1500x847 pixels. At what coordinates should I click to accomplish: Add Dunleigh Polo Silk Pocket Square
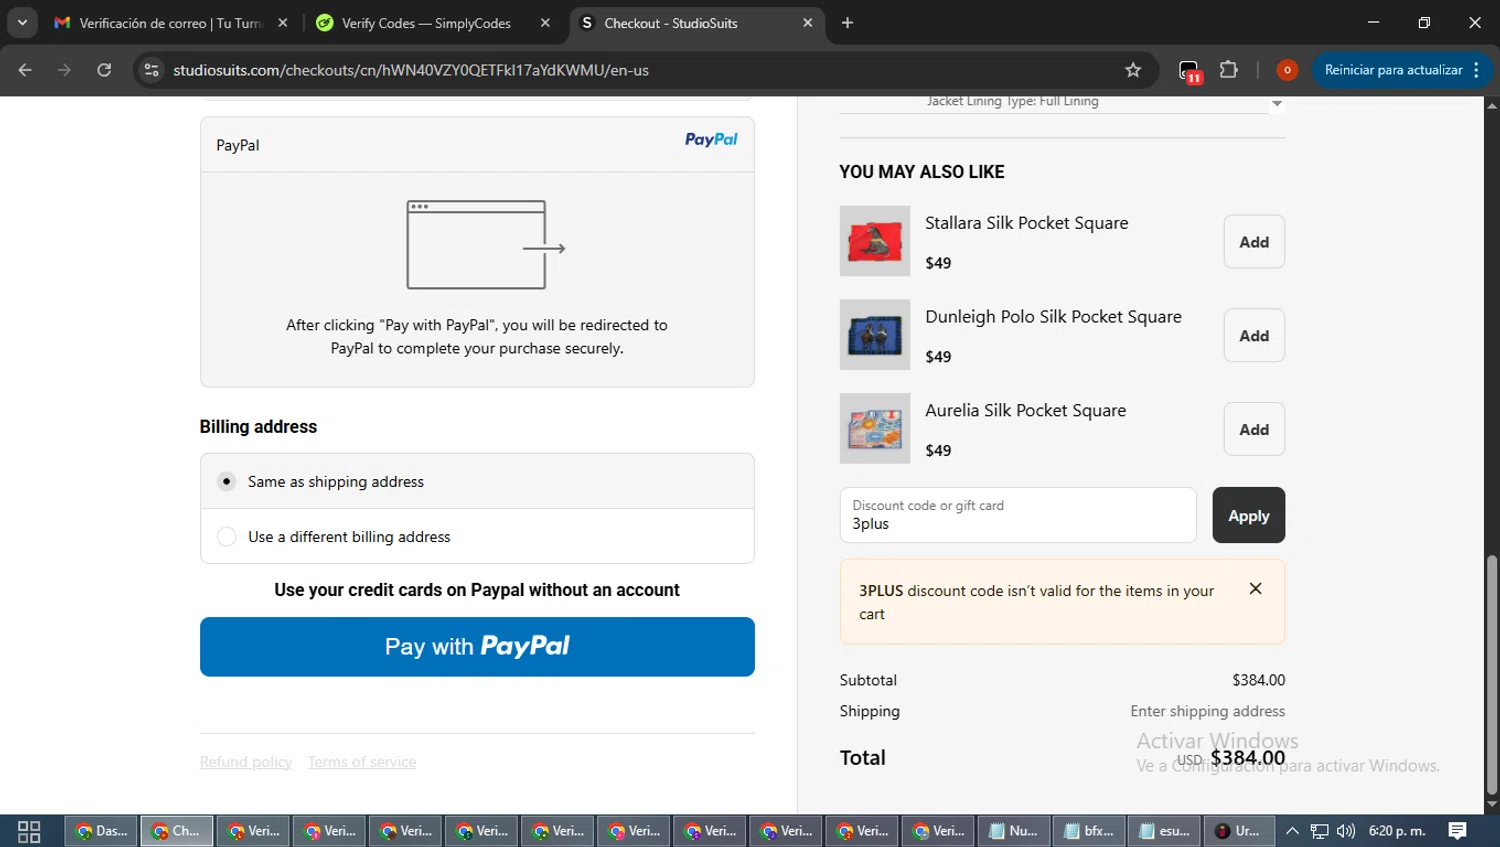tap(1254, 336)
